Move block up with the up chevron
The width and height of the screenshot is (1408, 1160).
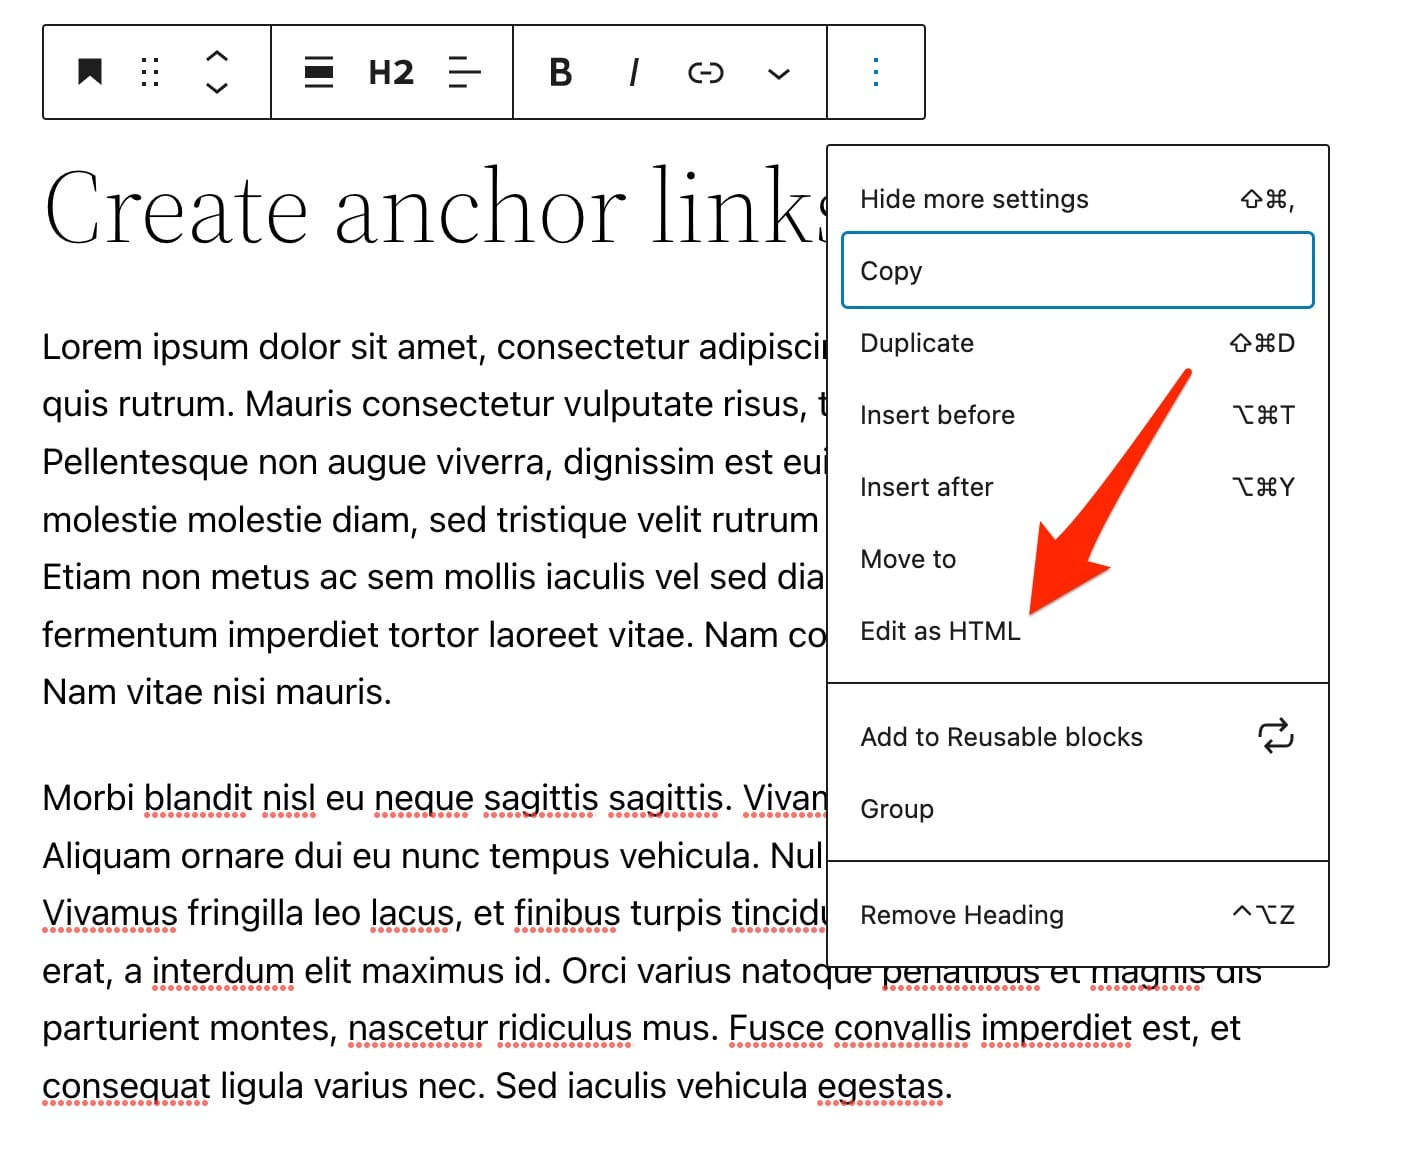(x=217, y=56)
